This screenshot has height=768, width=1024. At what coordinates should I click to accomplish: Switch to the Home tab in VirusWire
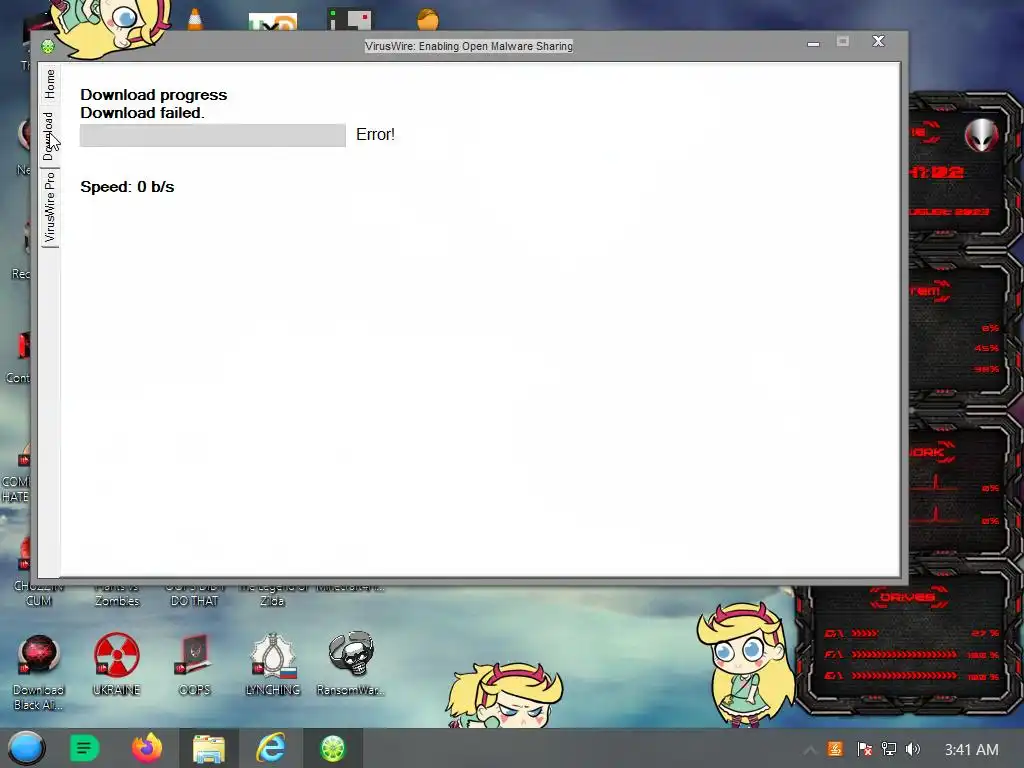[x=50, y=84]
